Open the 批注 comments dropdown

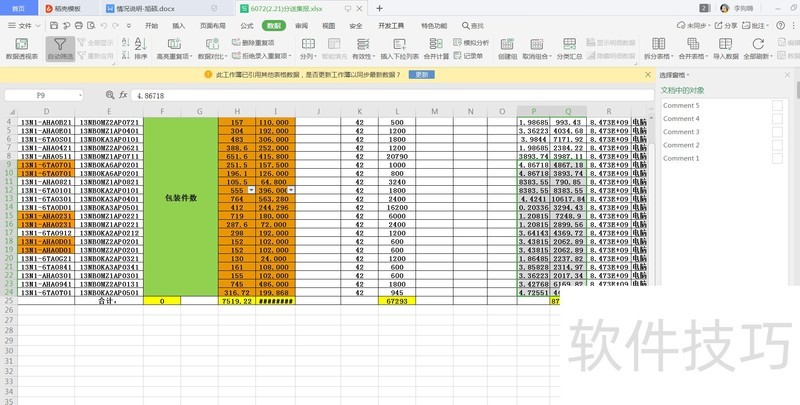pos(756,25)
